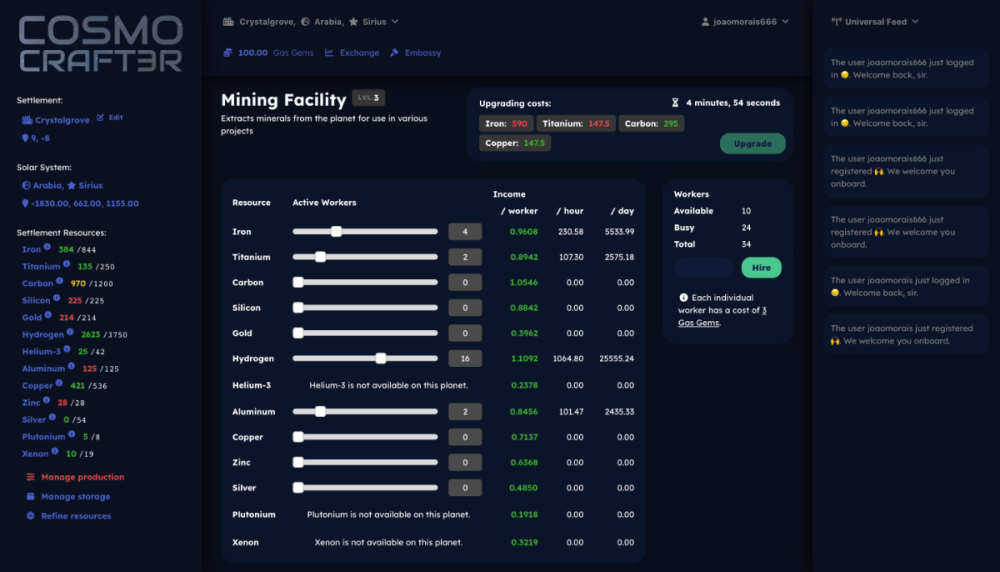Click the Hire workers button
The height and width of the screenshot is (572, 1000).
(x=761, y=268)
